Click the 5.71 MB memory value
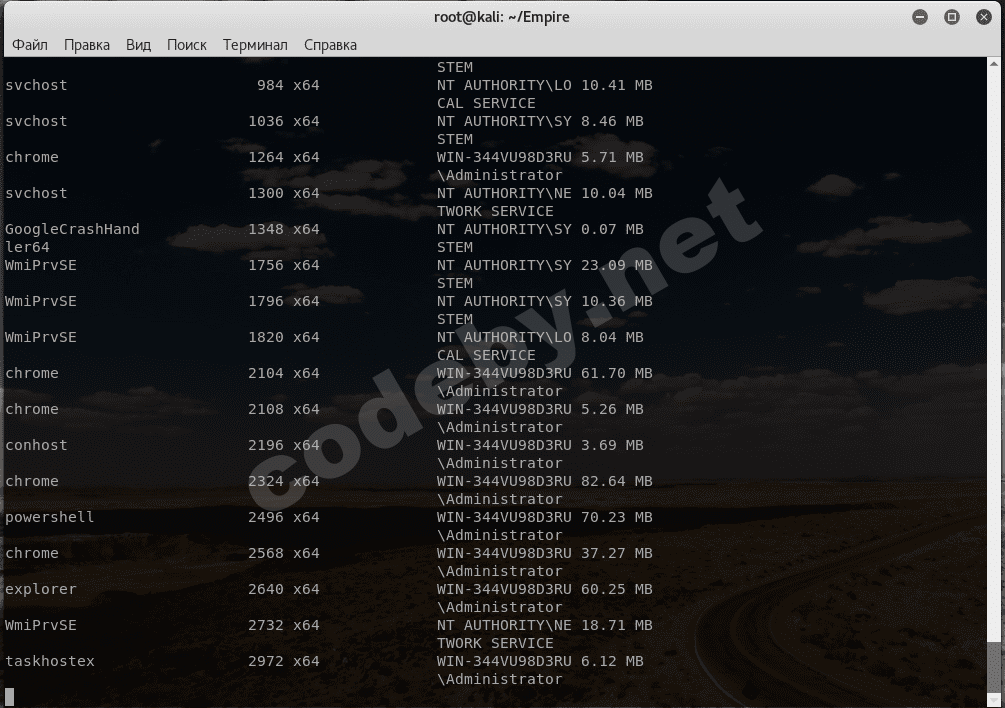This screenshot has width=1005, height=708. pyautogui.click(x=612, y=157)
